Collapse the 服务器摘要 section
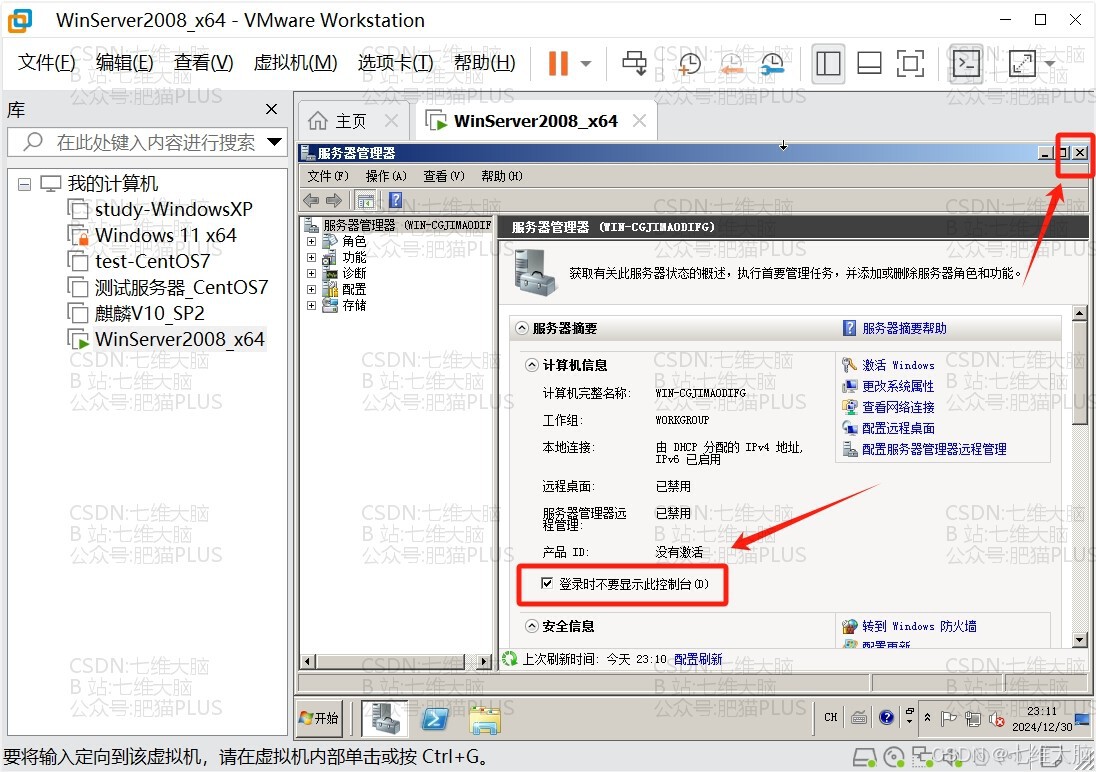This screenshot has height=772, width=1096. point(521,328)
